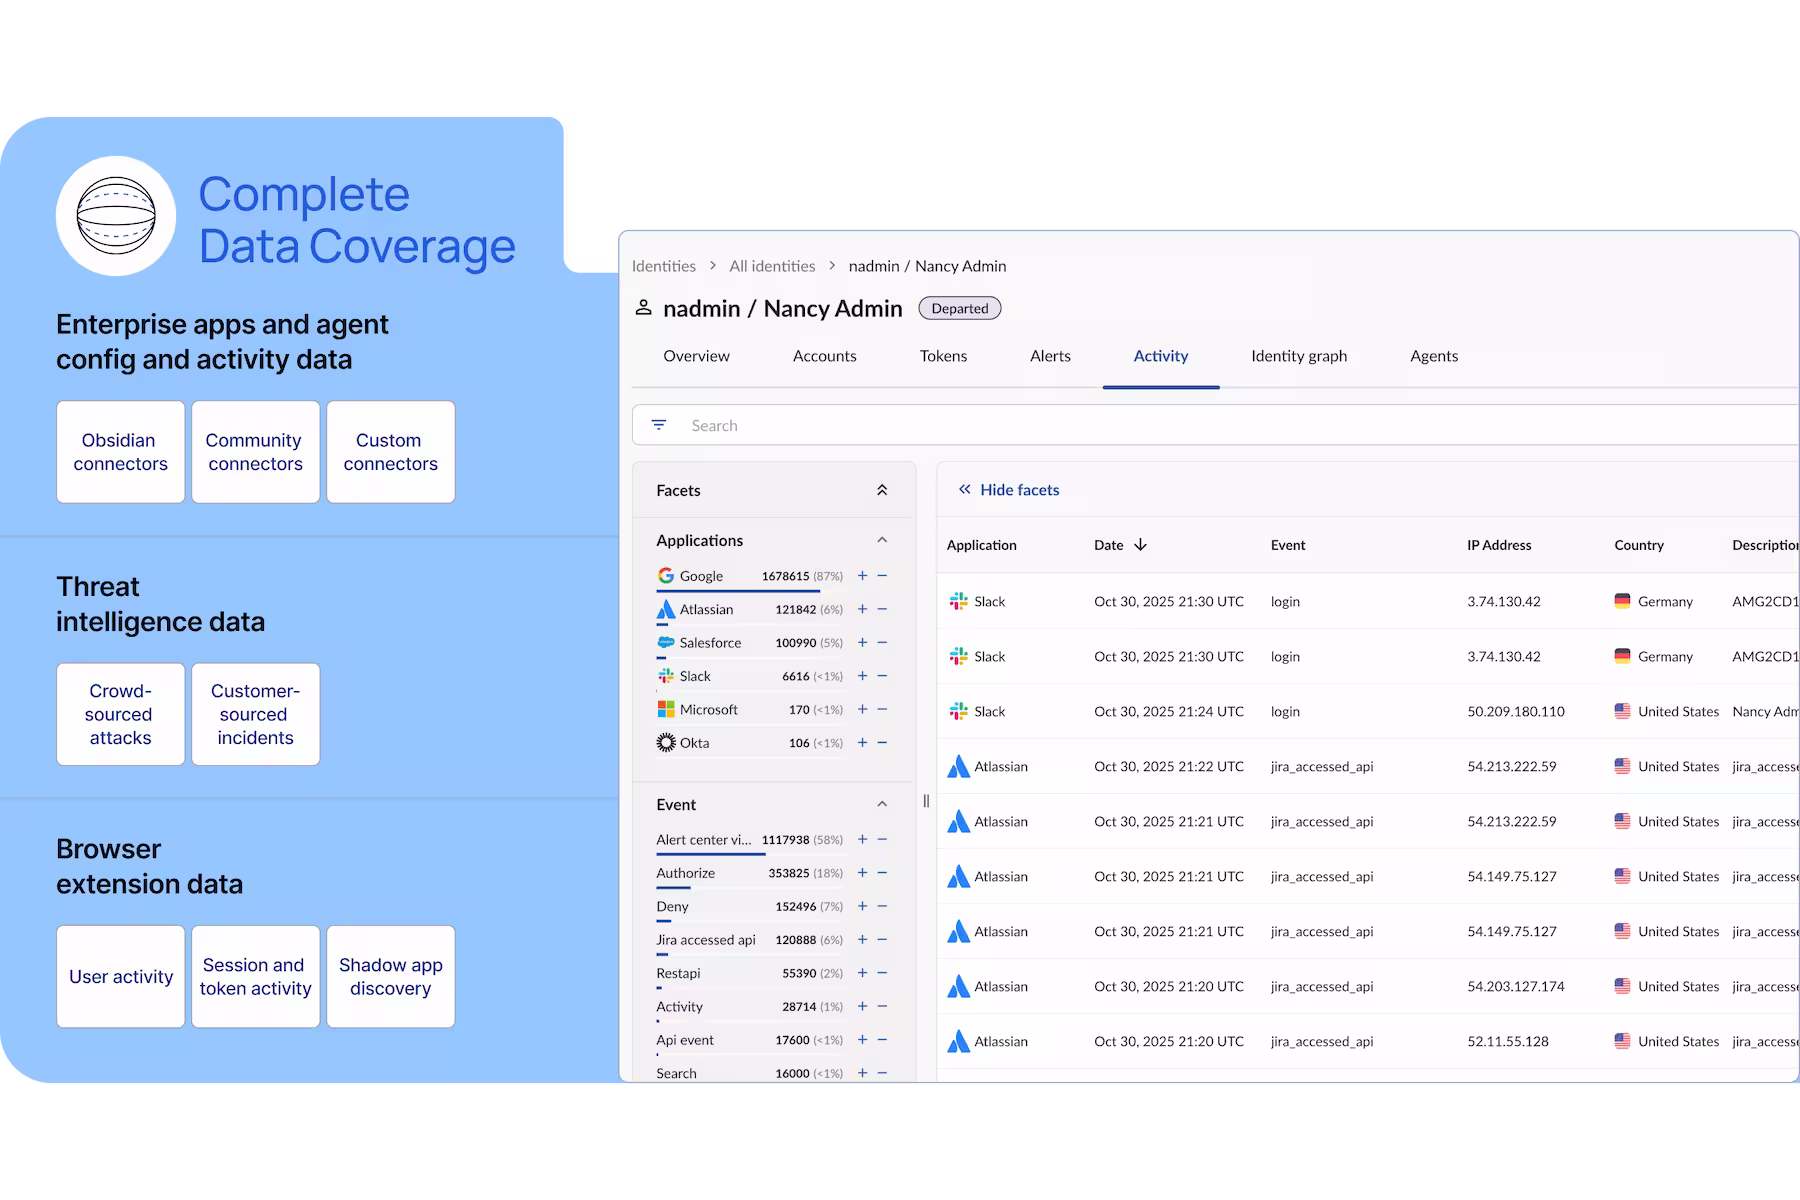Viewport: 1800px width, 1200px height.
Task: Click the Shadow app discovery card
Action: 390,976
